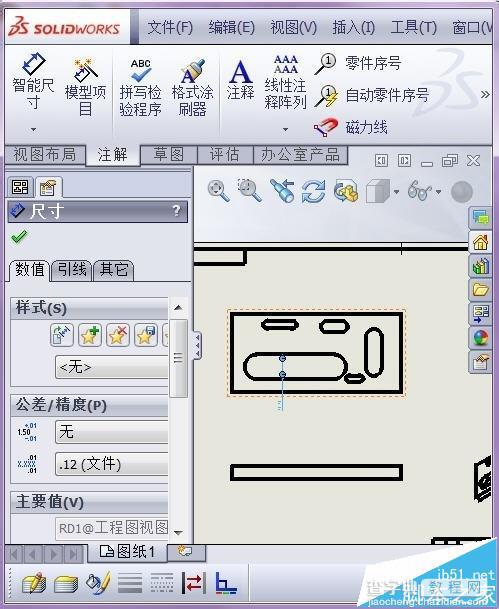Select the 引线 tab

coord(72,270)
